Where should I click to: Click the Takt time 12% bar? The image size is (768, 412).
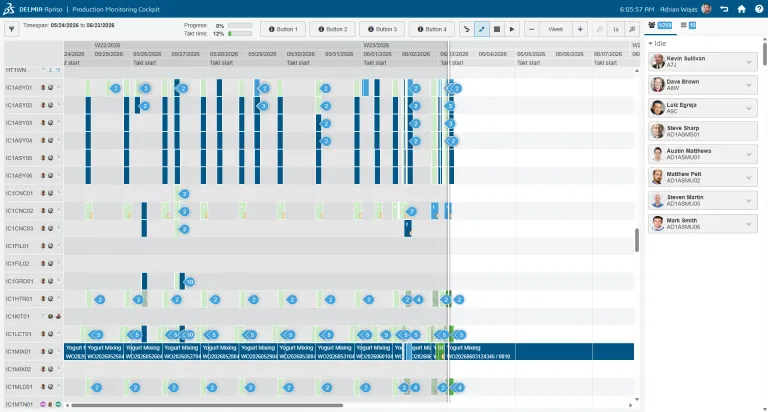[240, 34]
